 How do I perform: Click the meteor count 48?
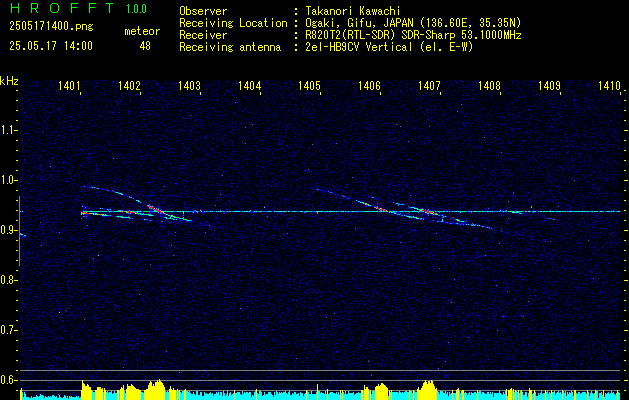(x=145, y=46)
